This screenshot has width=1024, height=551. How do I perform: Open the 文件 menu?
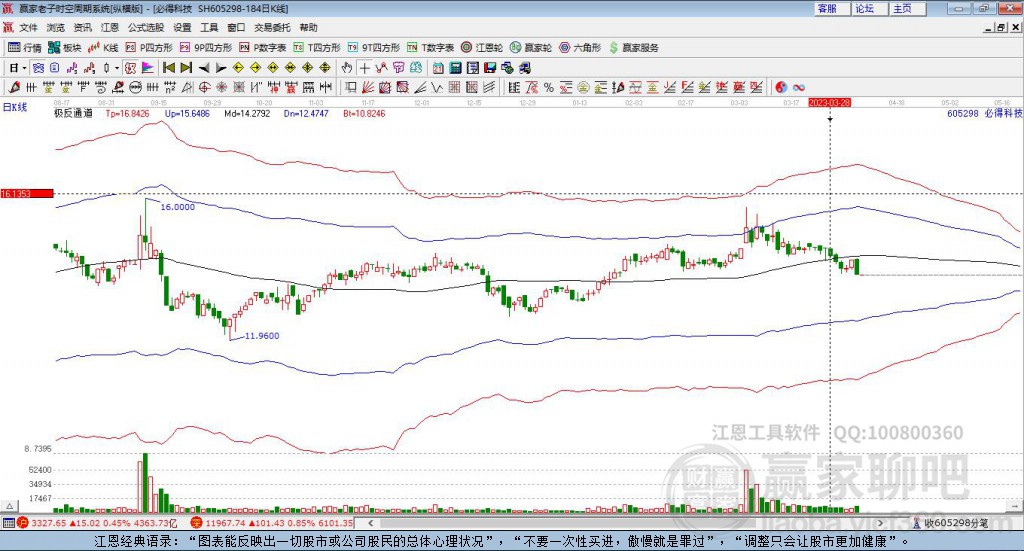click(28, 27)
